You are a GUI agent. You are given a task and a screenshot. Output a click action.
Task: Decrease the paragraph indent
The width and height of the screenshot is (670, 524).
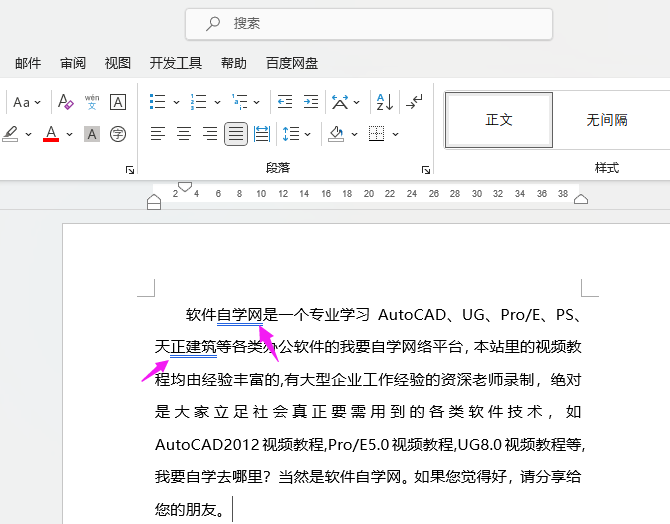point(285,102)
